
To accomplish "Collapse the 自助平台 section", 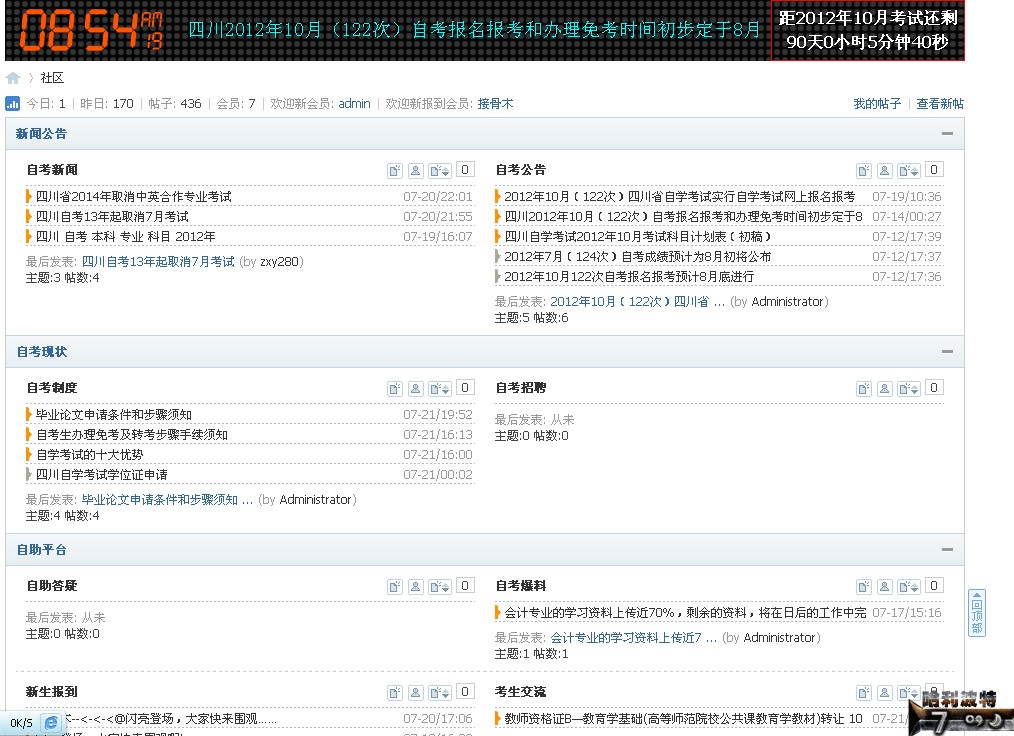I will click(x=947, y=550).
